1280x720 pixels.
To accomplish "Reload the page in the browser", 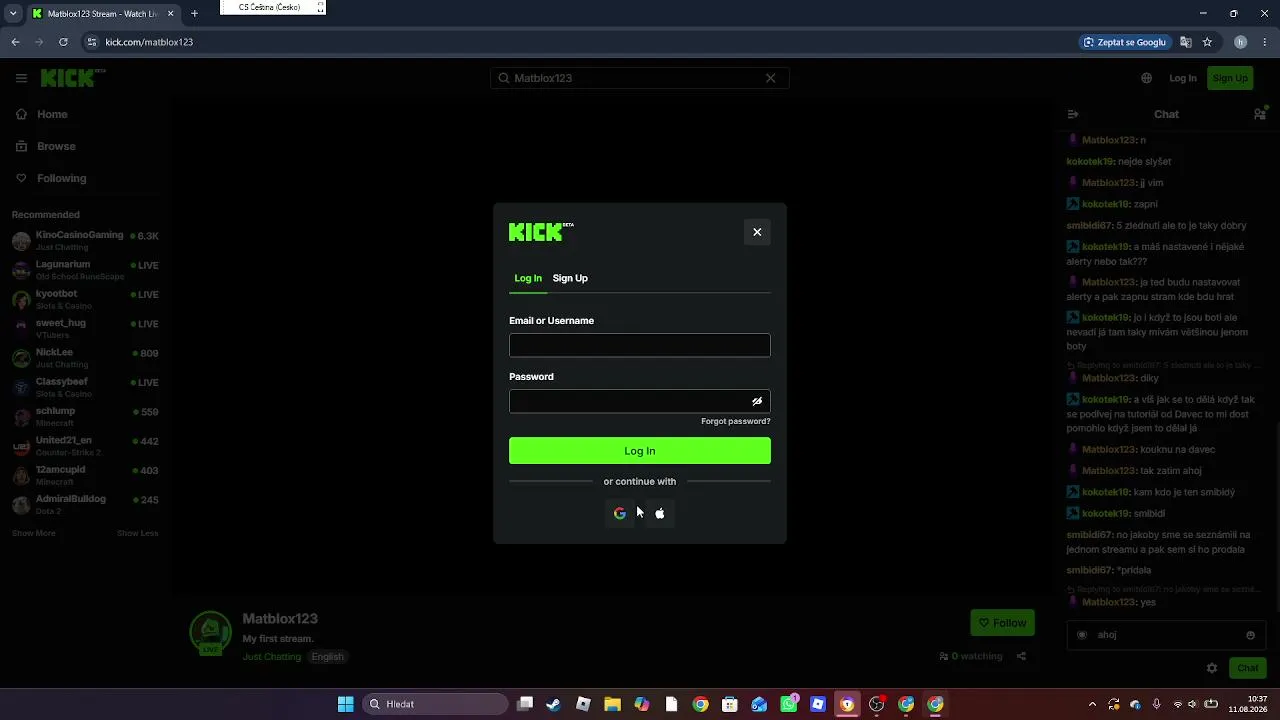I will pyautogui.click(x=63, y=42).
